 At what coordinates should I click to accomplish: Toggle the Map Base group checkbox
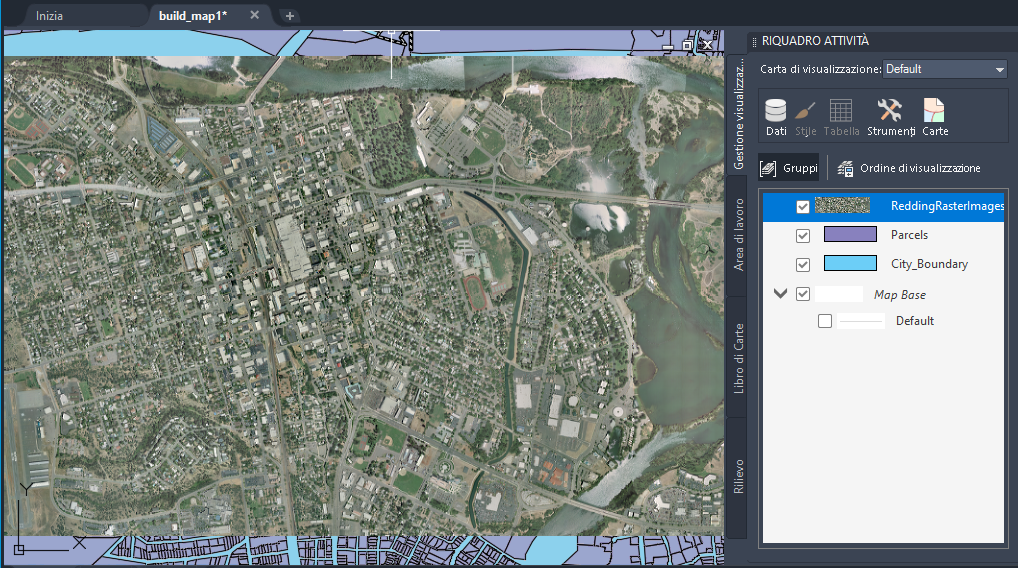click(x=802, y=294)
